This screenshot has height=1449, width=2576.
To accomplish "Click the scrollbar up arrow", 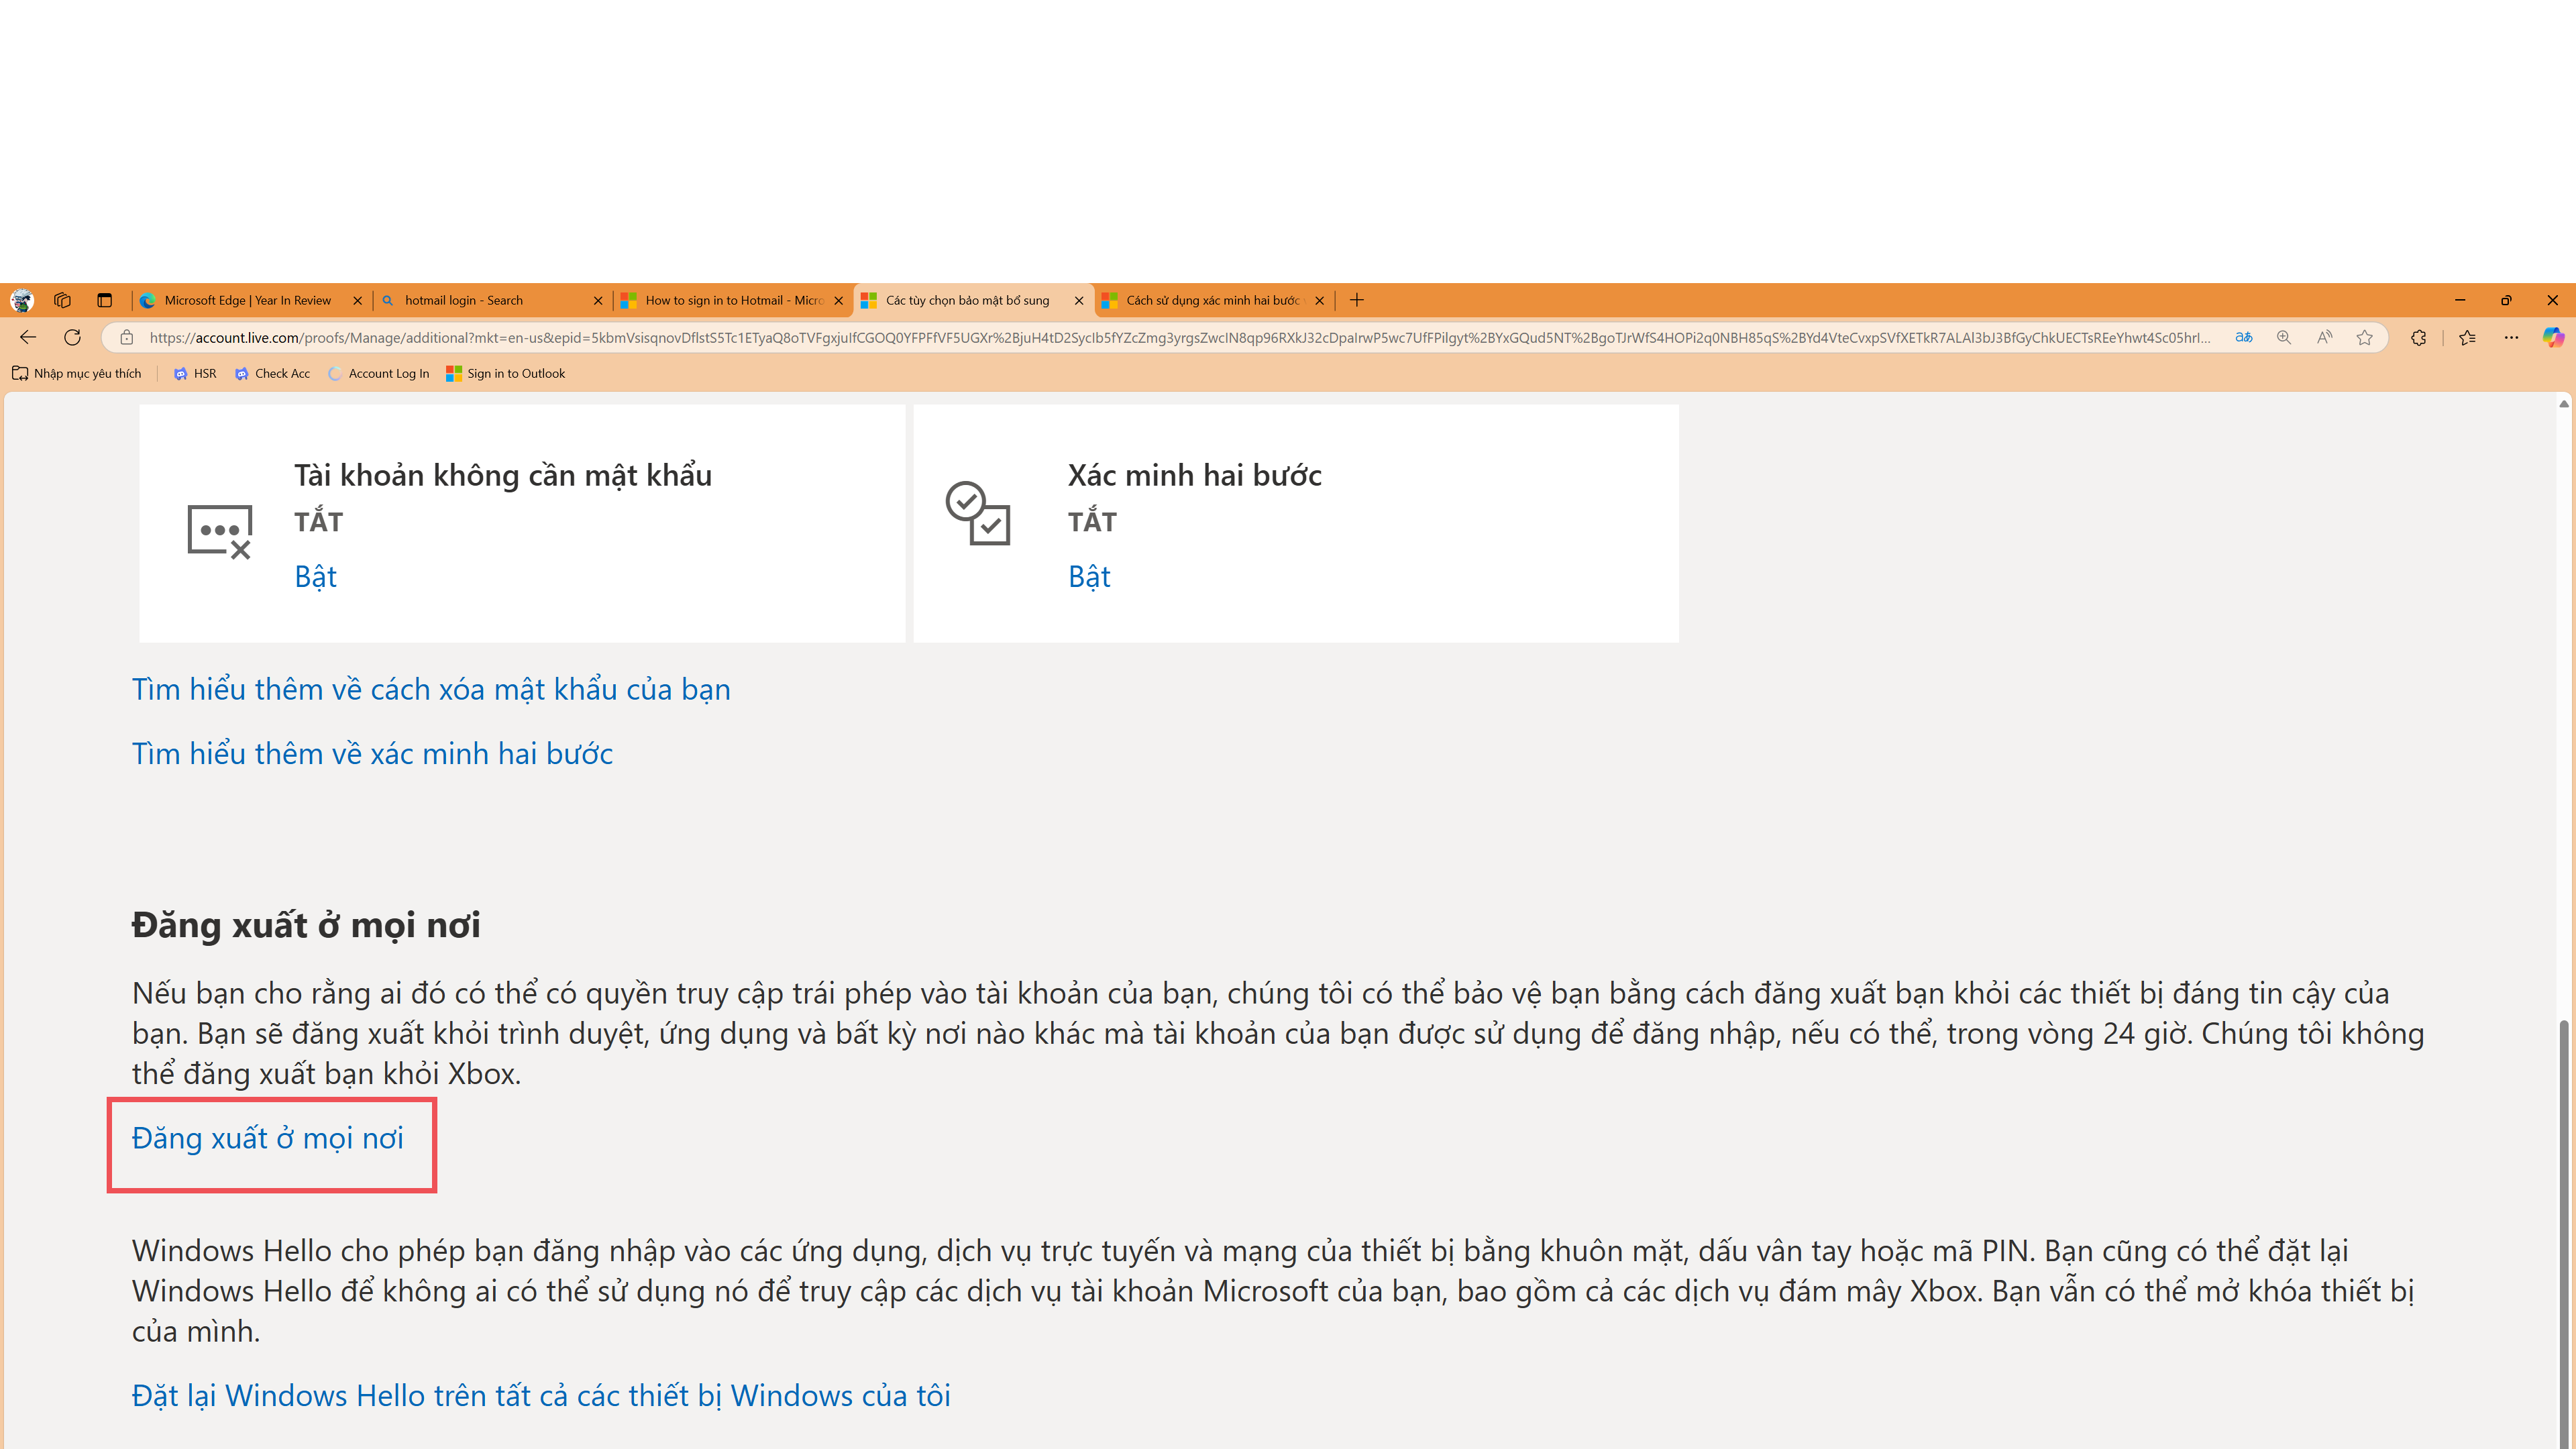I will coord(2564,403).
